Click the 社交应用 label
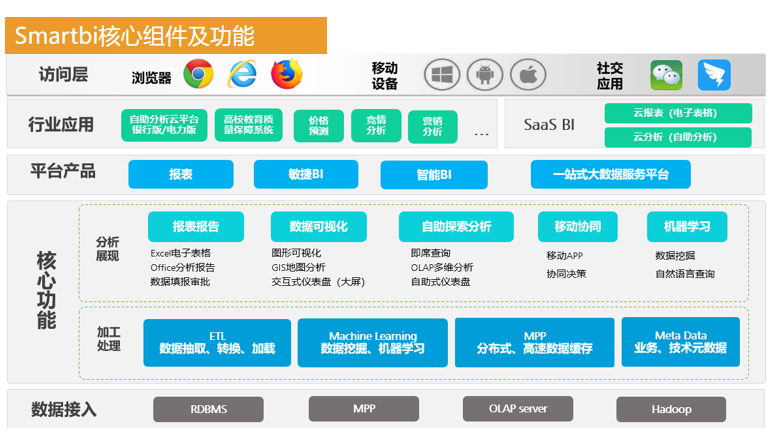The width and height of the screenshot is (778, 438). 610,76
